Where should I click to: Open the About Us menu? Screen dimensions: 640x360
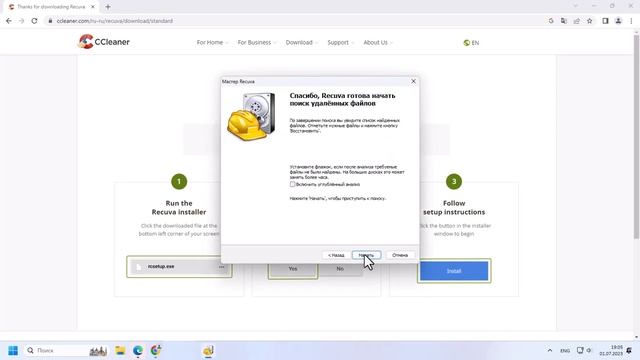tap(378, 42)
